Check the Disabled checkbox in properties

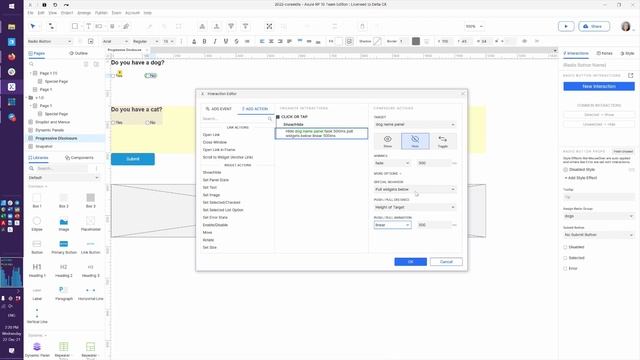point(565,247)
